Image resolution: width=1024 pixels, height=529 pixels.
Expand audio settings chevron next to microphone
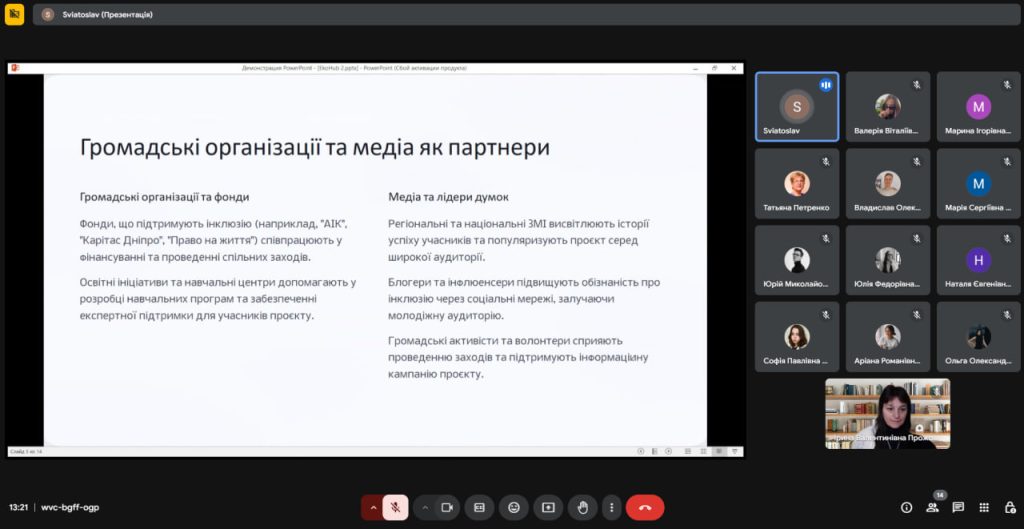click(373, 507)
